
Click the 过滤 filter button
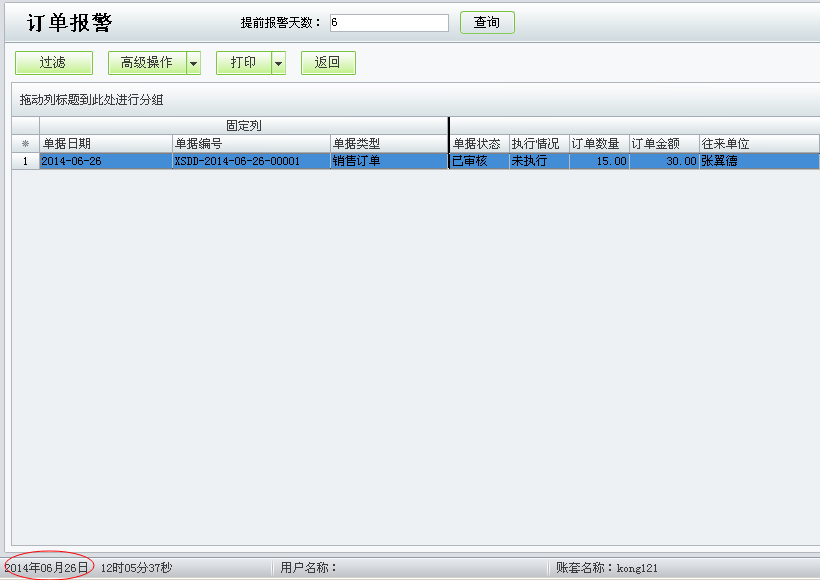54,63
